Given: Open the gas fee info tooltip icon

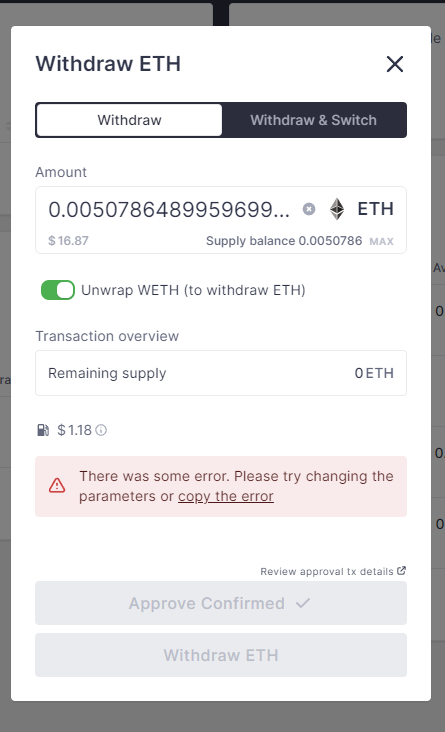Looking at the screenshot, I should [x=101, y=430].
